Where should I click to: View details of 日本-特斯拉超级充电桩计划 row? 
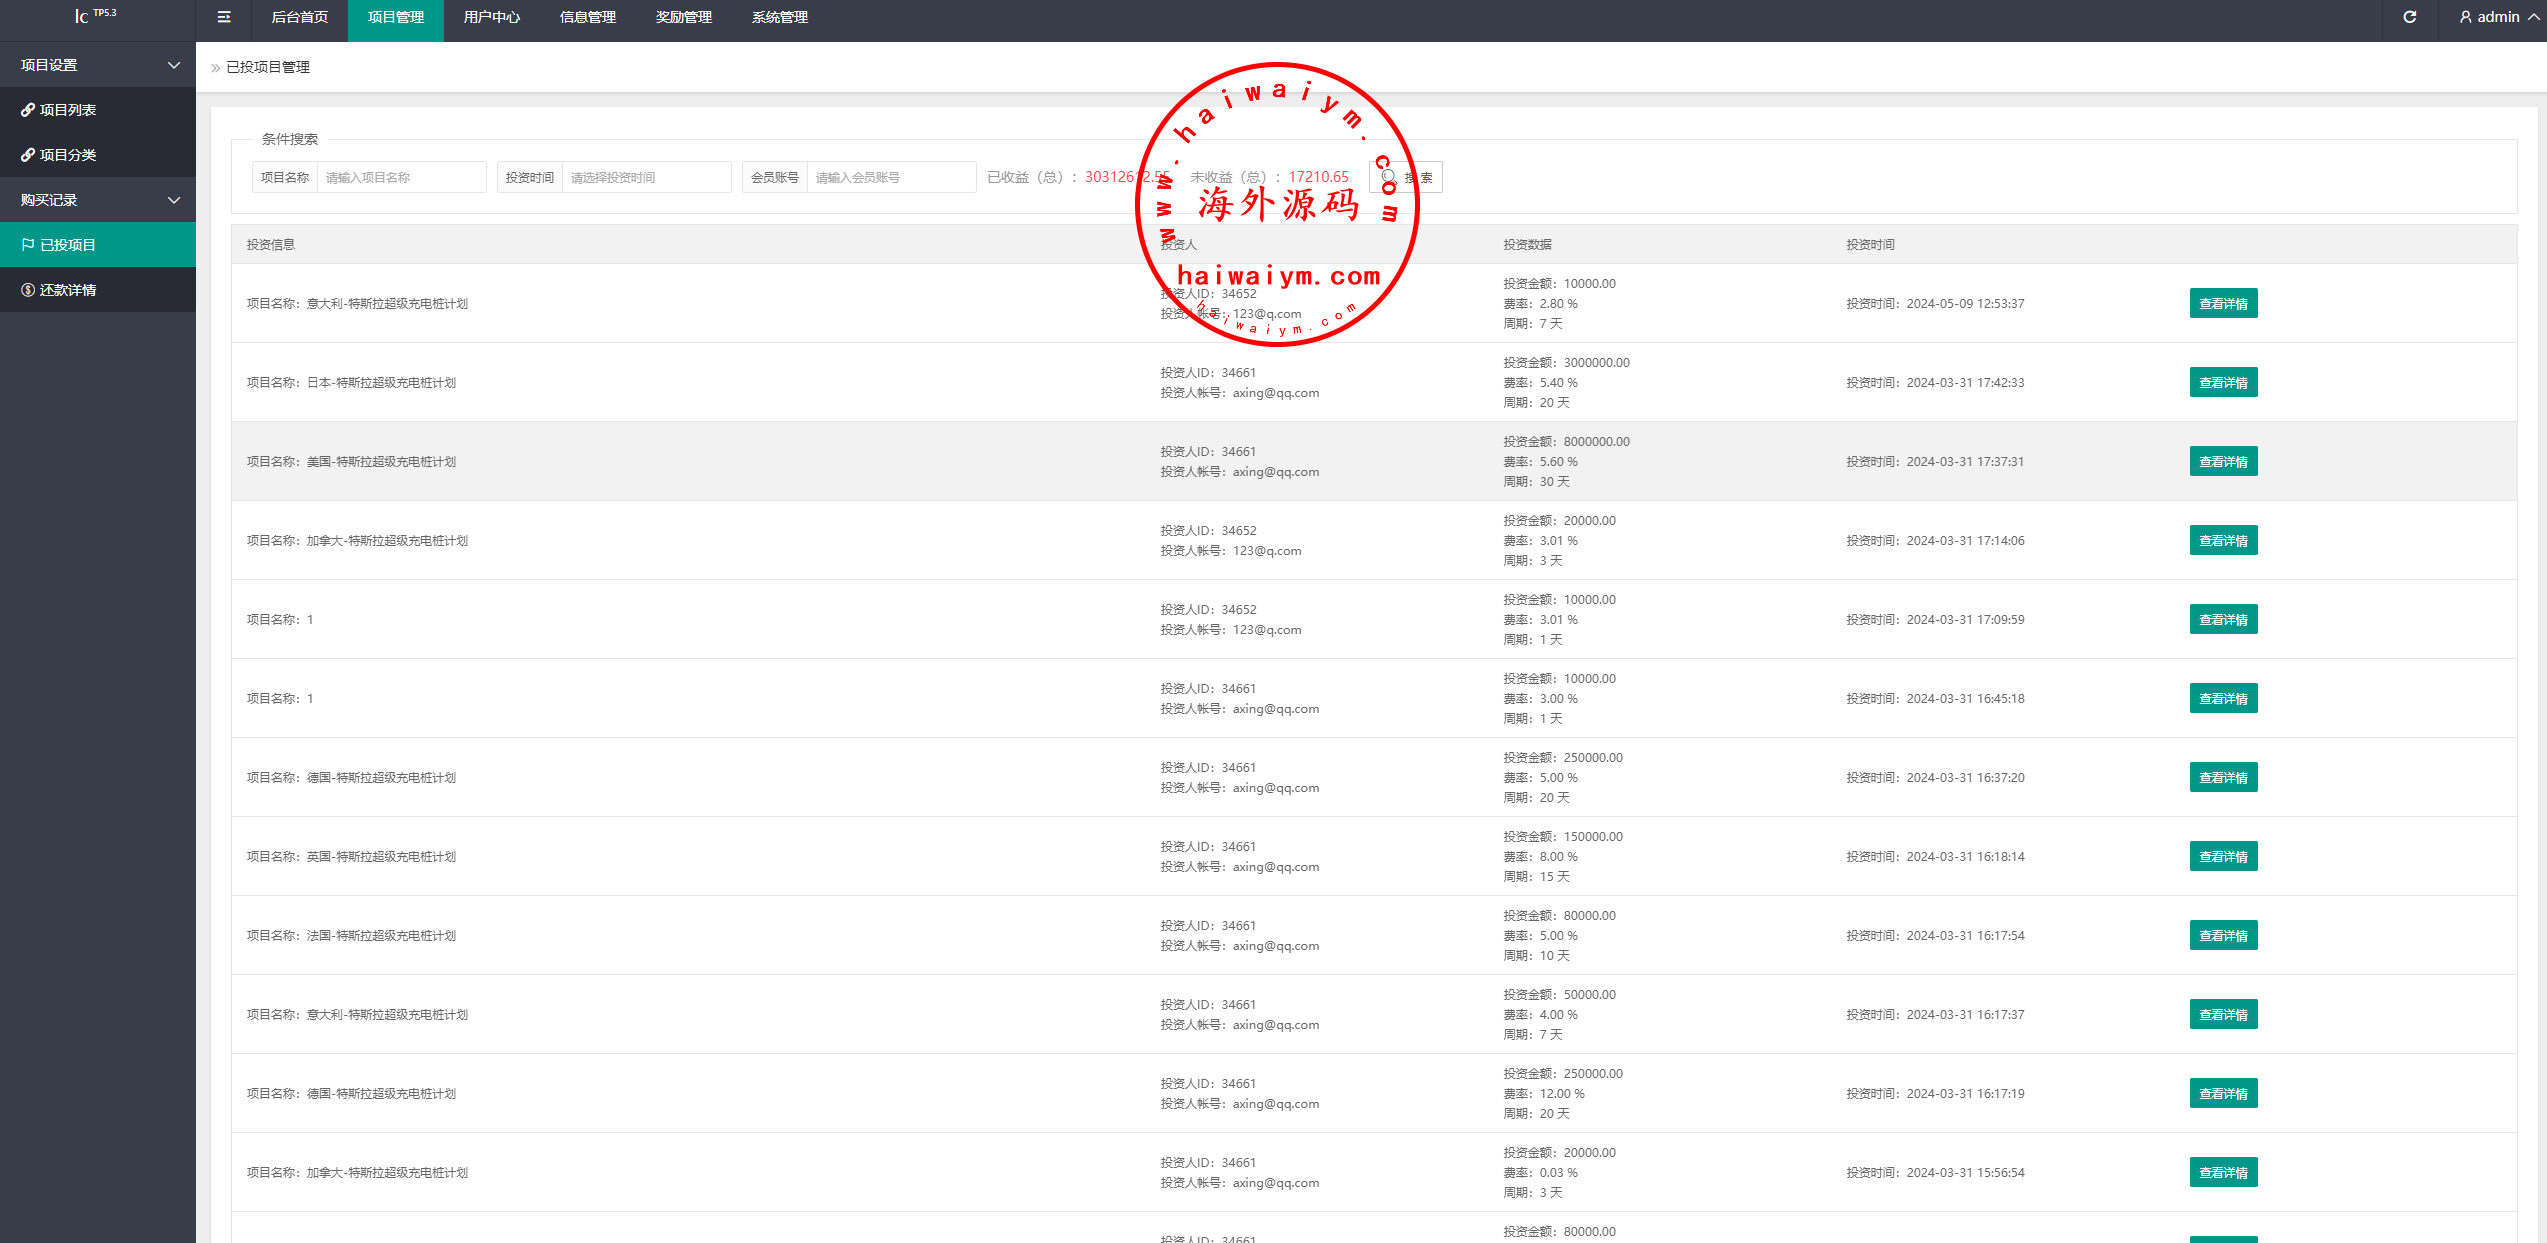(x=2222, y=383)
